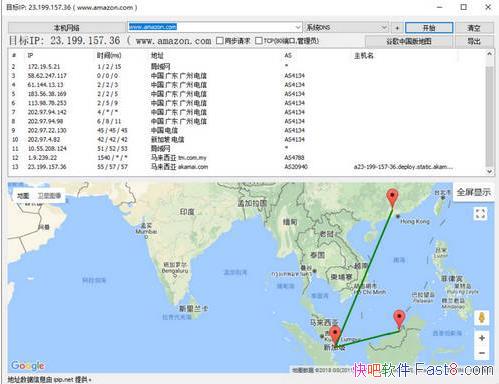Toggle the TCP(80端口,管理员) checkbox
The image size is (499, 384).
[x=259, y=41]
